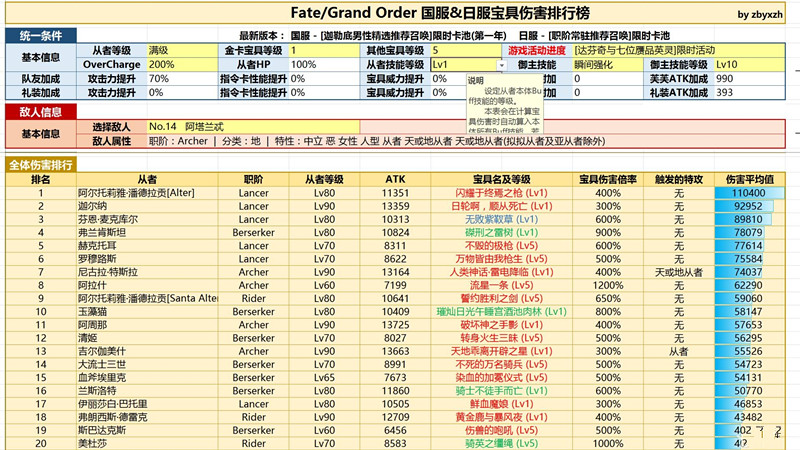Click the 御主技能 瞬间强化 cell

(608, 65)
